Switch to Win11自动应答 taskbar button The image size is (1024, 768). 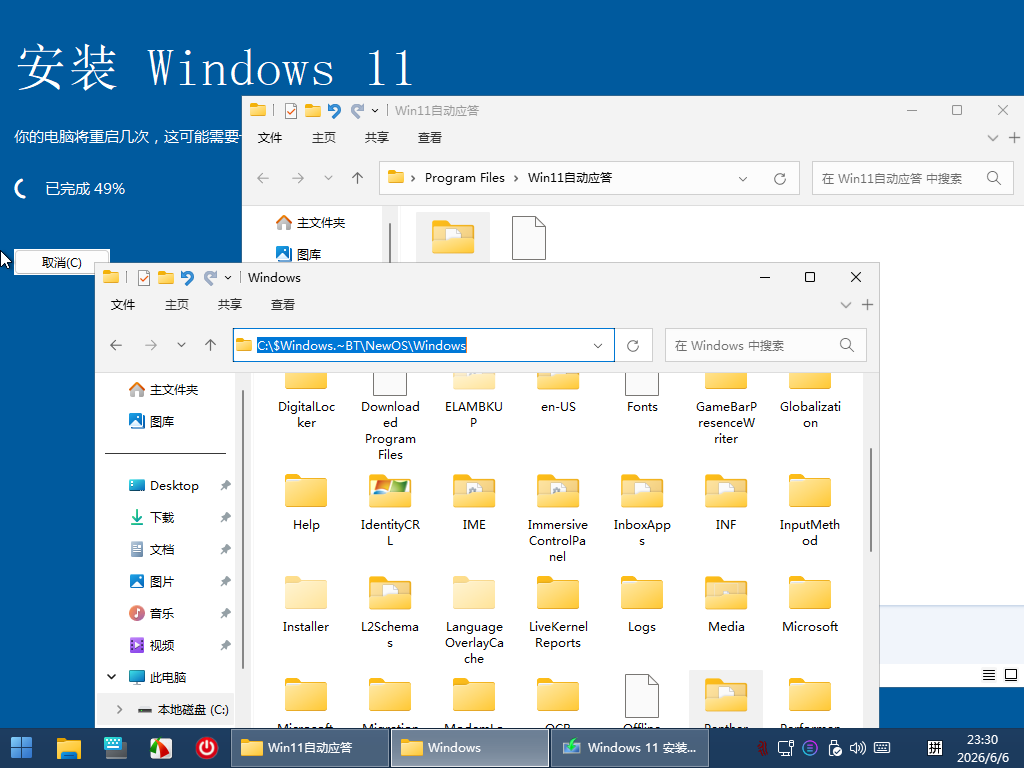click(310, 748)
